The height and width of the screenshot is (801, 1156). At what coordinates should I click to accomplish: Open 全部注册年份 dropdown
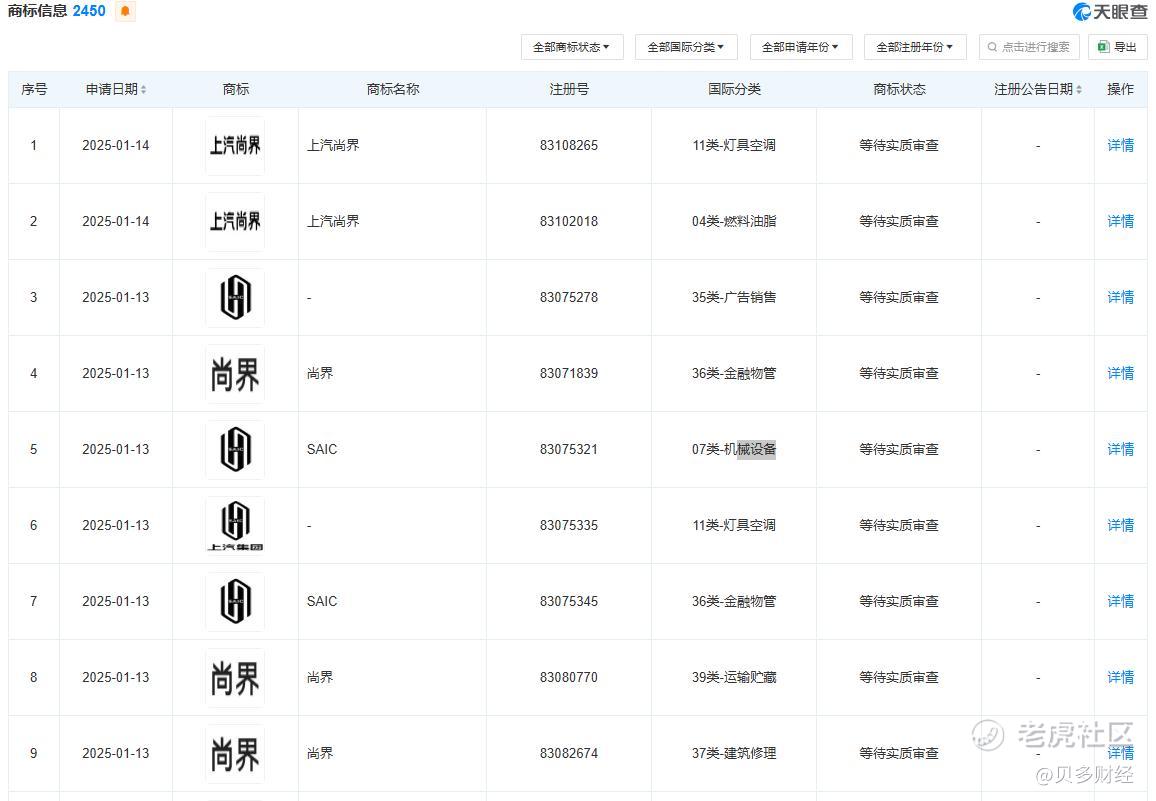click(915, 47)
